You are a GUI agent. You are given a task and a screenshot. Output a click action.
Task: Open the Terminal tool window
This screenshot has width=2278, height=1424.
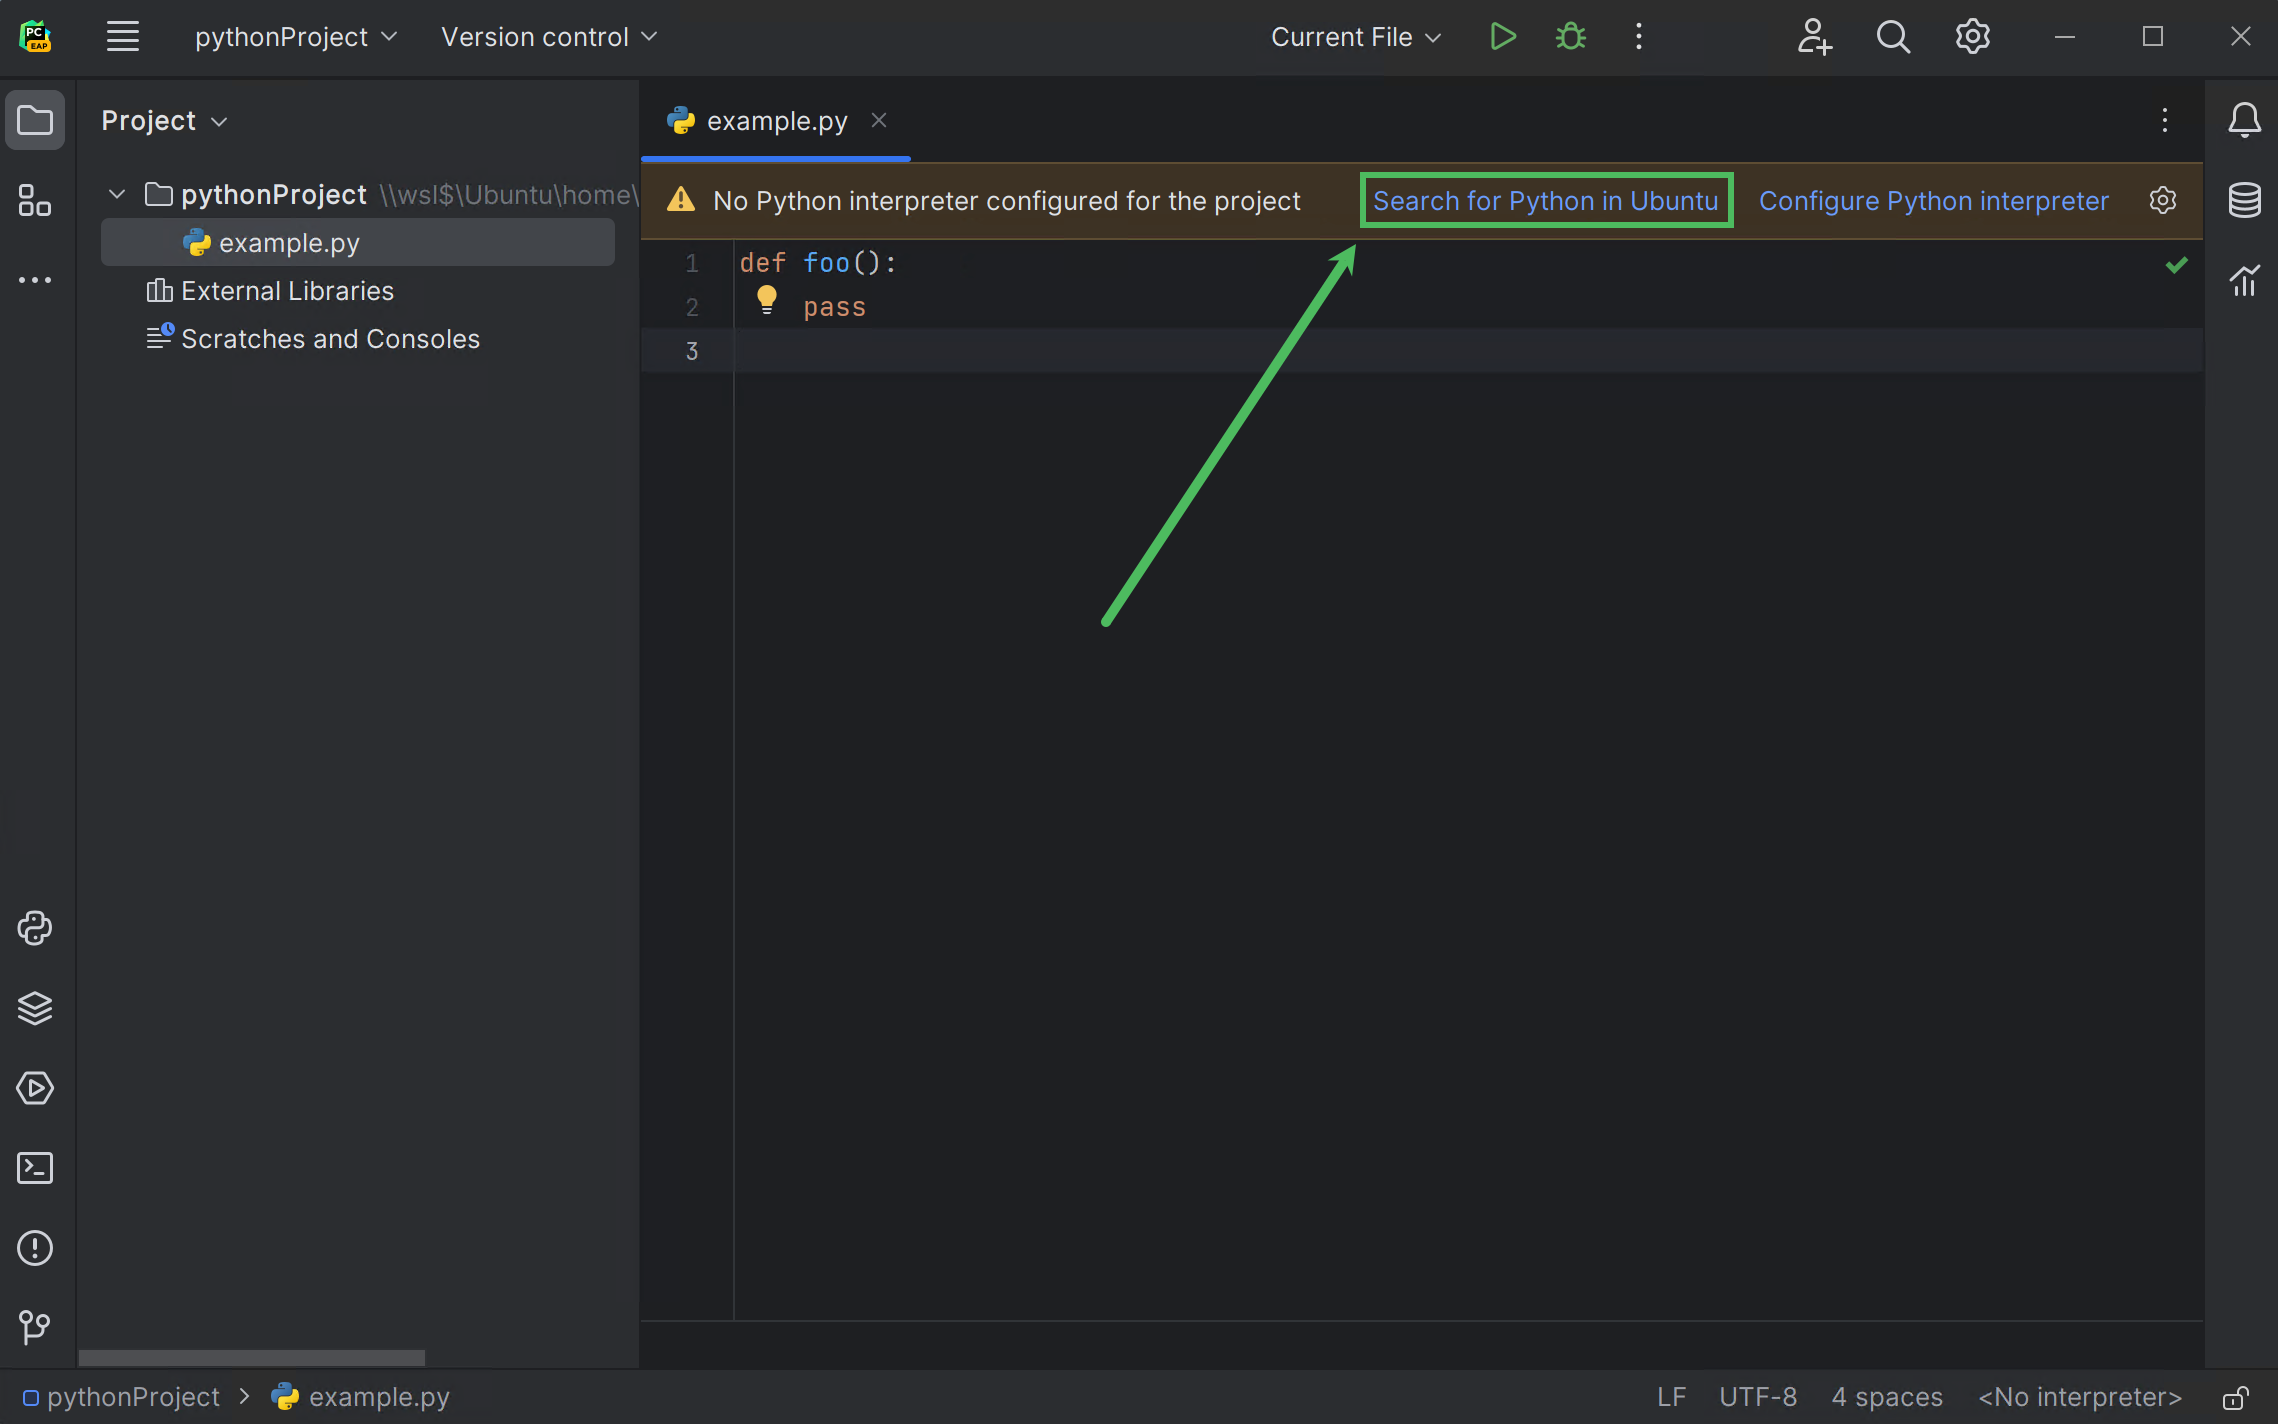click(35, 1168)
